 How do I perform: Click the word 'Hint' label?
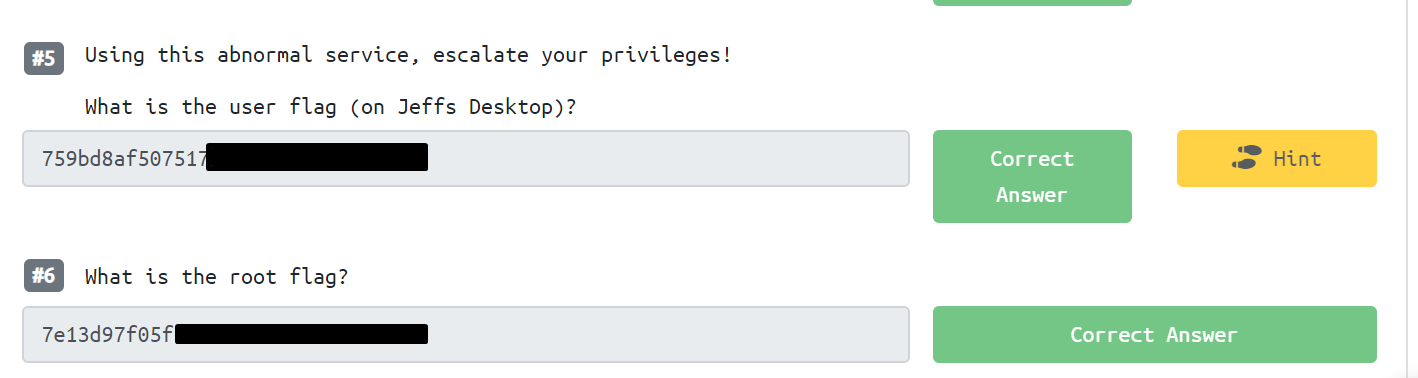pos(1297,159)
